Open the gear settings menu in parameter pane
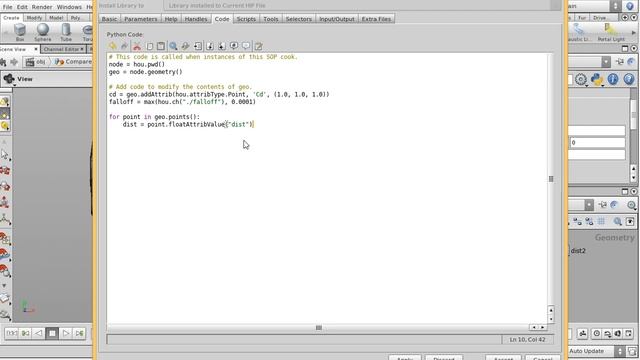Viewport: 640px width, 360px height. click(580, 79)
